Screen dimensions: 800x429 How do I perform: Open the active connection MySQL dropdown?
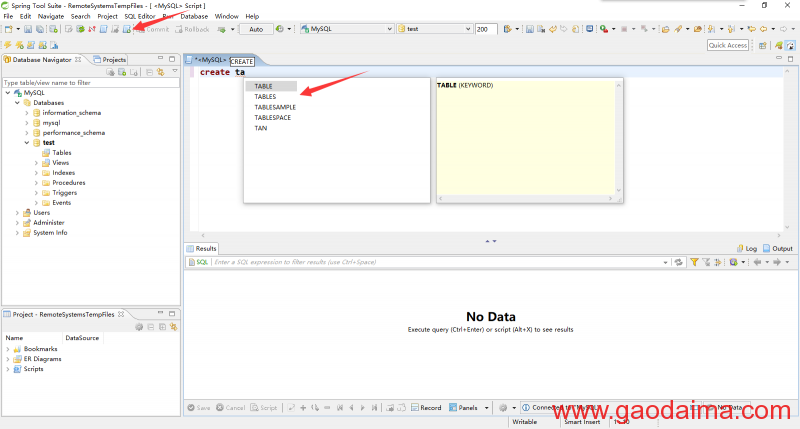pyautogui.click(x=347, y=29)
